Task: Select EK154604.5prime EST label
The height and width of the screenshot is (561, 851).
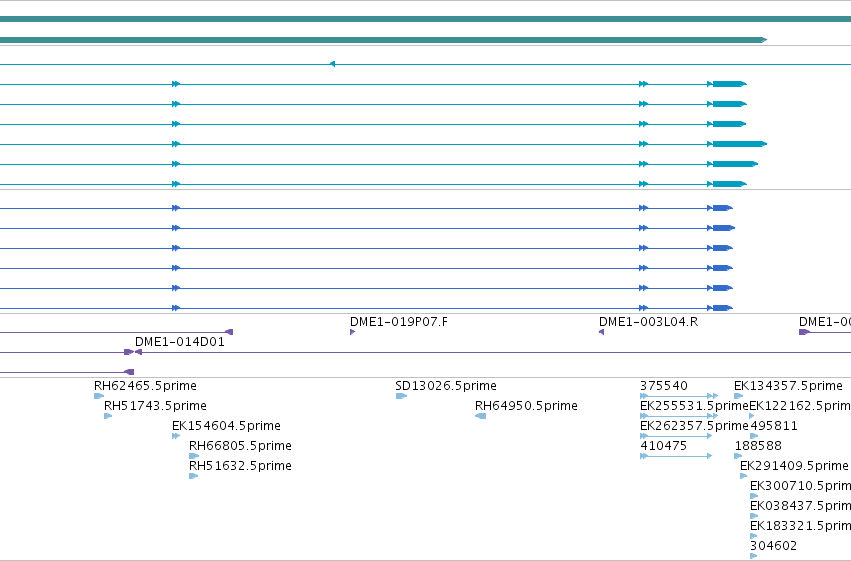Action: (226, 426)
